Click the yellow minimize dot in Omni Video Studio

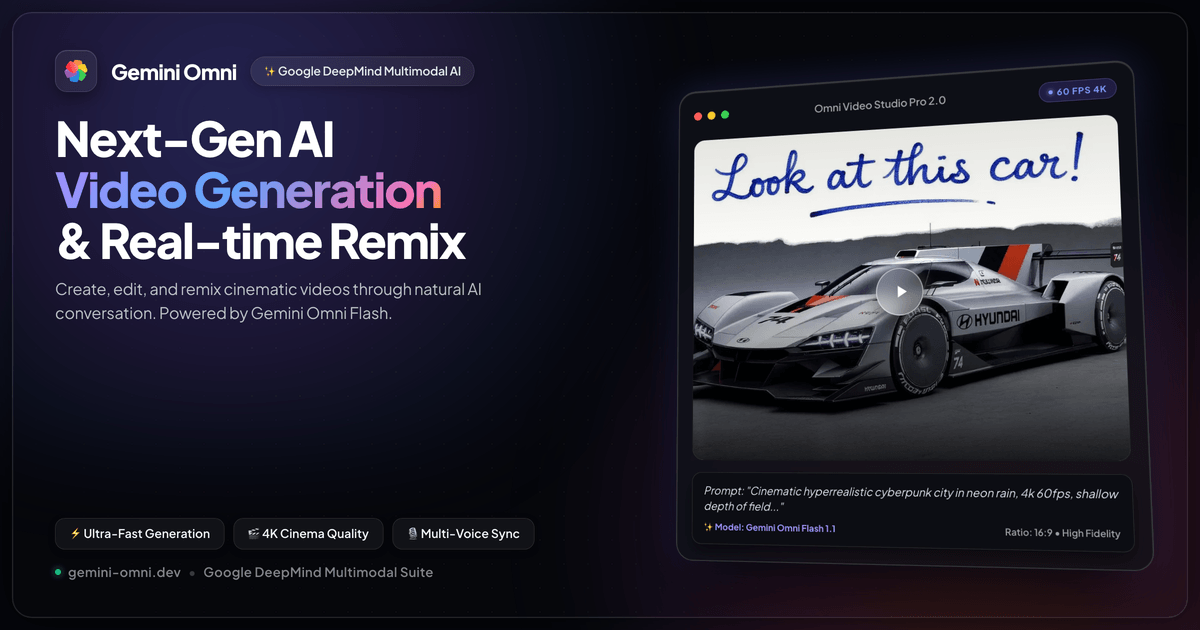(x=712, y=115)
